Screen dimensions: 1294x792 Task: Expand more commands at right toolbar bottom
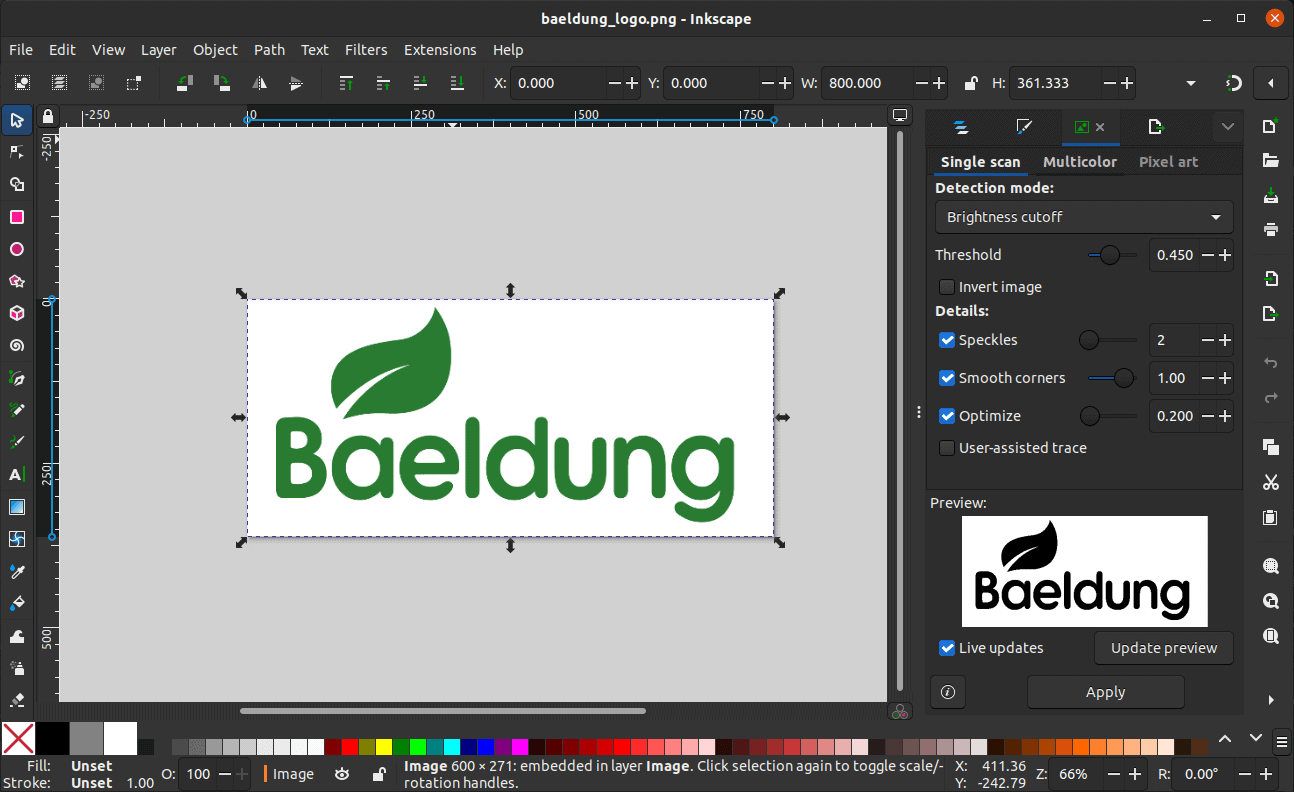pyautogui.click(x=1271, y=700)
